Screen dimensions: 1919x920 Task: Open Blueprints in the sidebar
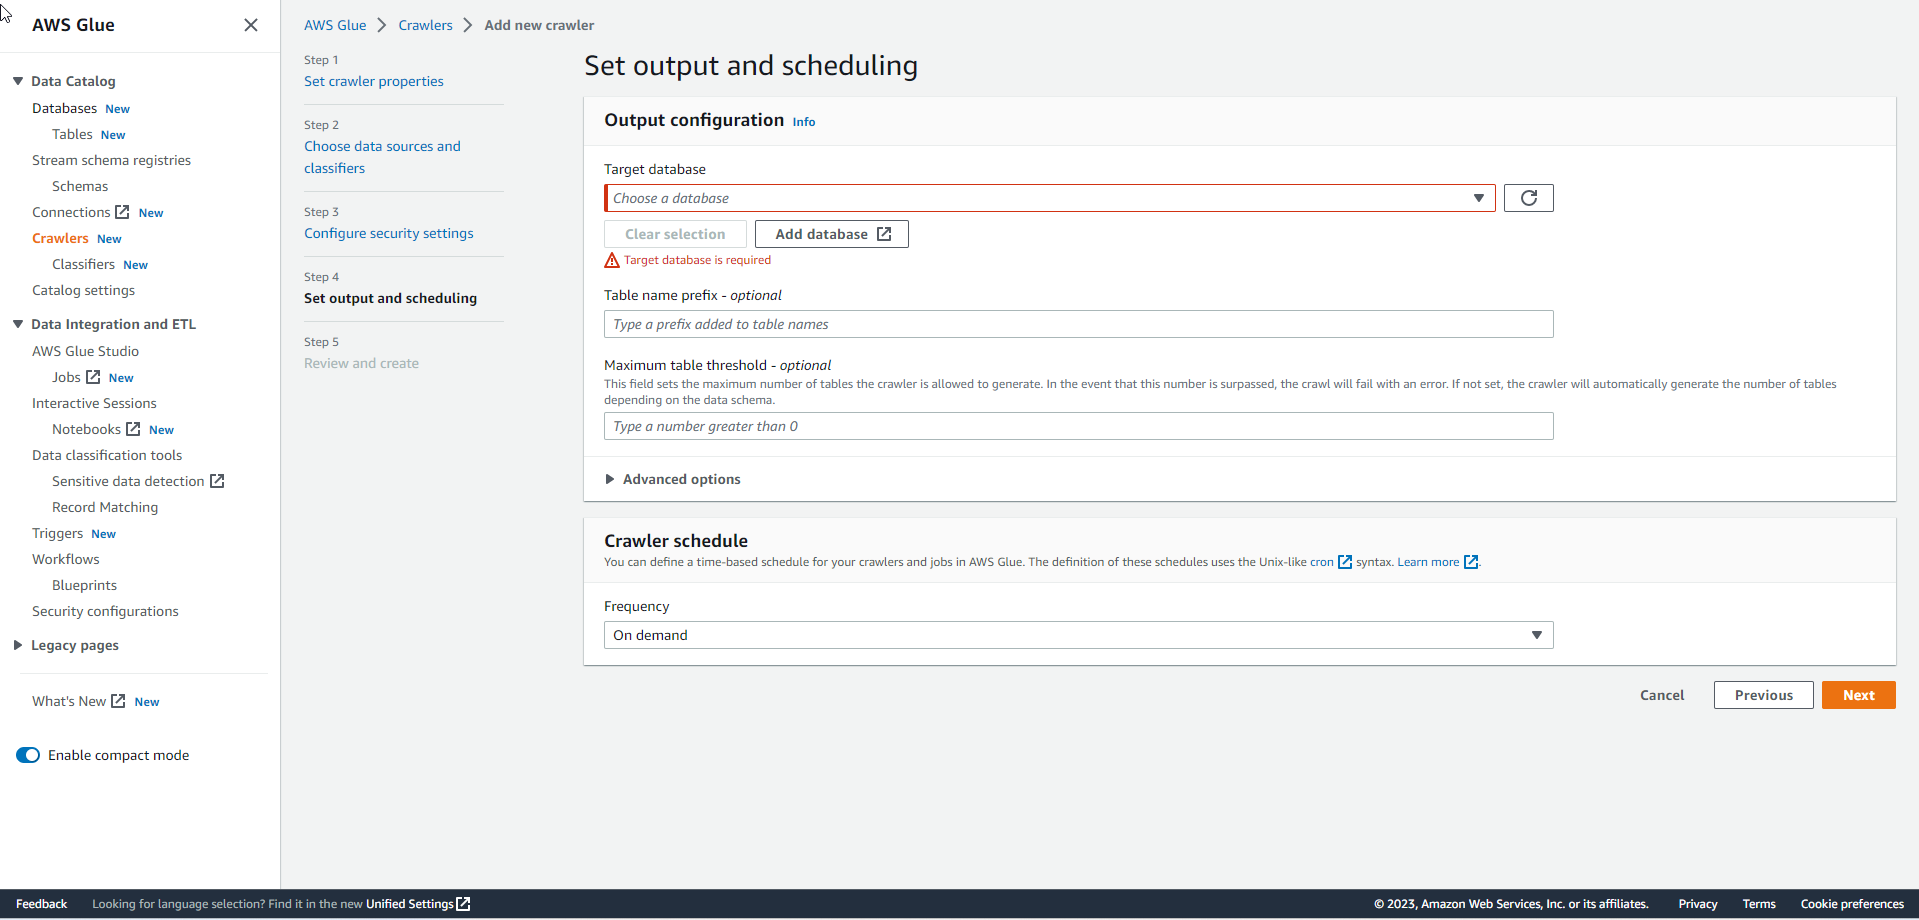[84, 585]
